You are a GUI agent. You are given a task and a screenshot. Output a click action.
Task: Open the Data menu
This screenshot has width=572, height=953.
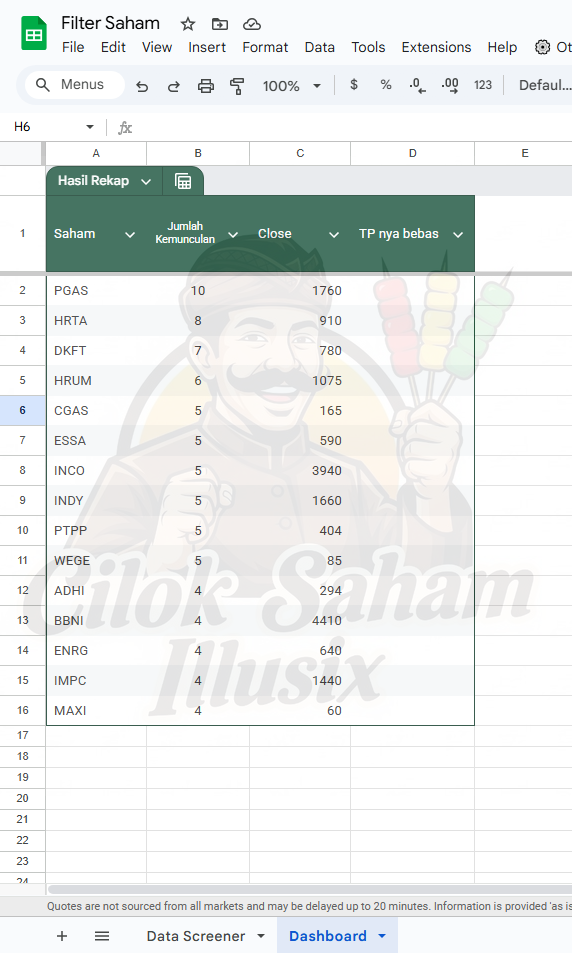coord(320,47)
